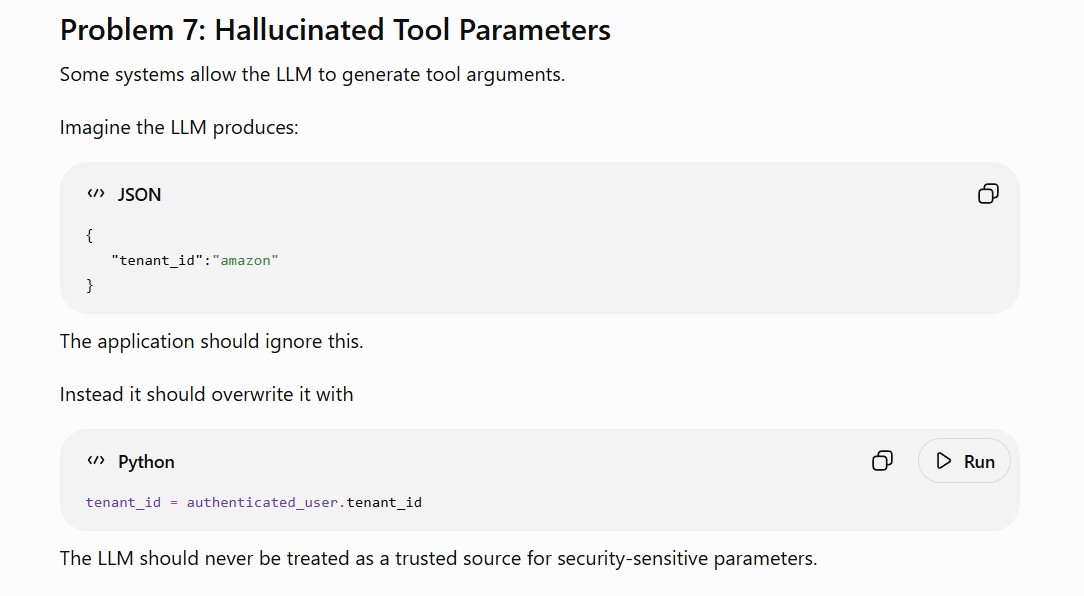Screen dimensions: 1084x596
Task: Click the play triangle icon inside Run
Action: 944,460
